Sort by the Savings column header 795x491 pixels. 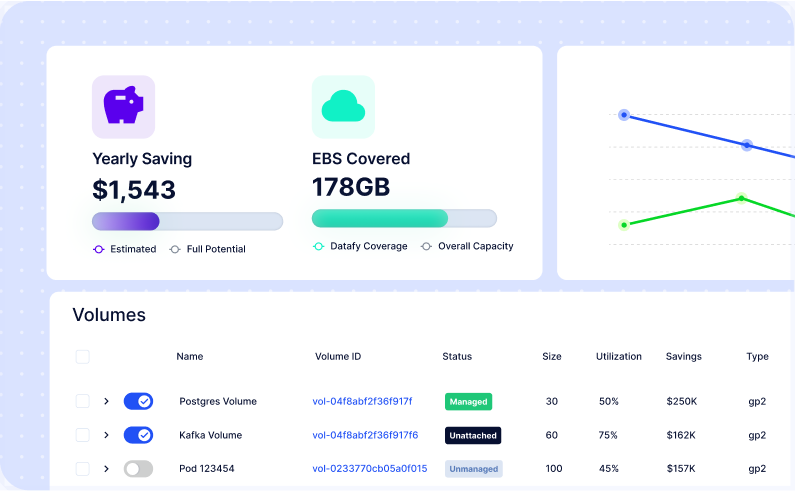[683, 357]
